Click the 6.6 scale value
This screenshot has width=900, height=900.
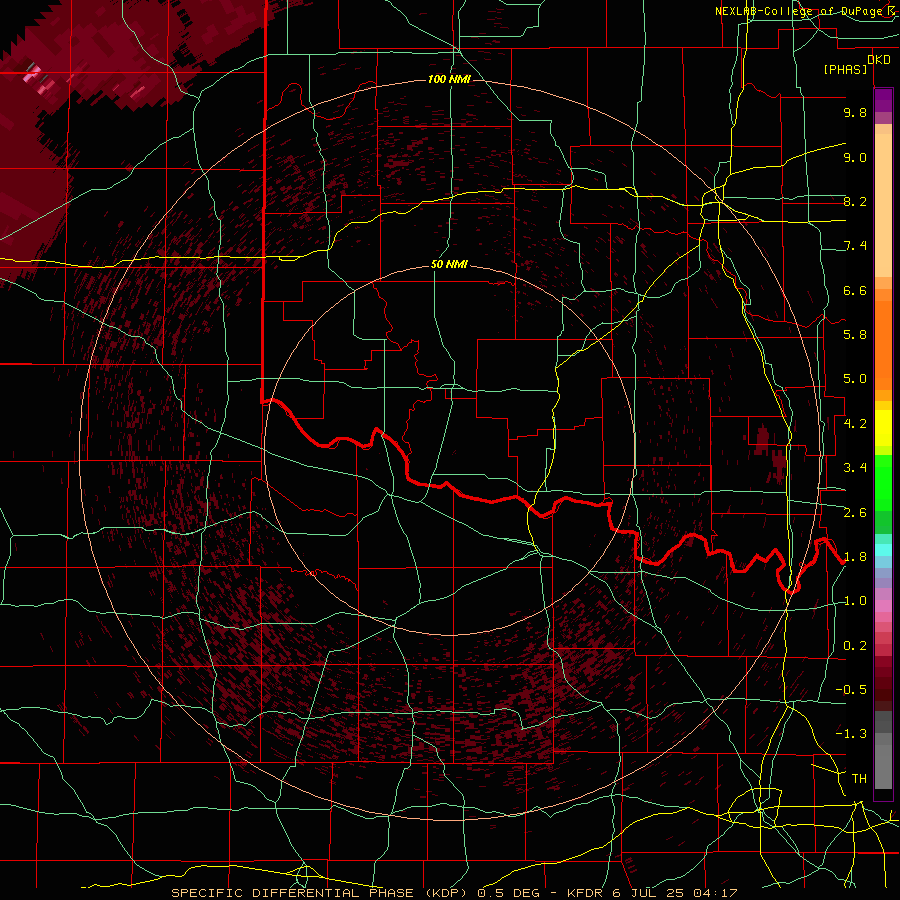(855, 290)
